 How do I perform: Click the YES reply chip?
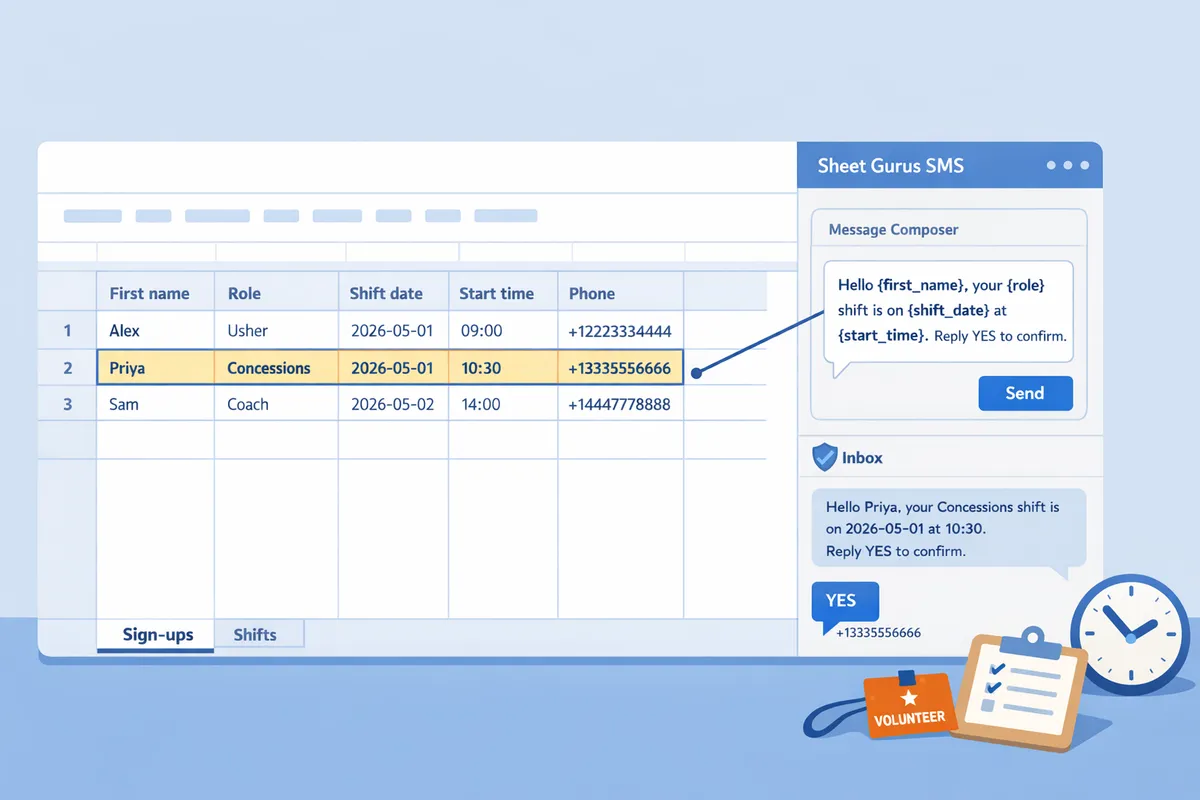click(844, 600)
